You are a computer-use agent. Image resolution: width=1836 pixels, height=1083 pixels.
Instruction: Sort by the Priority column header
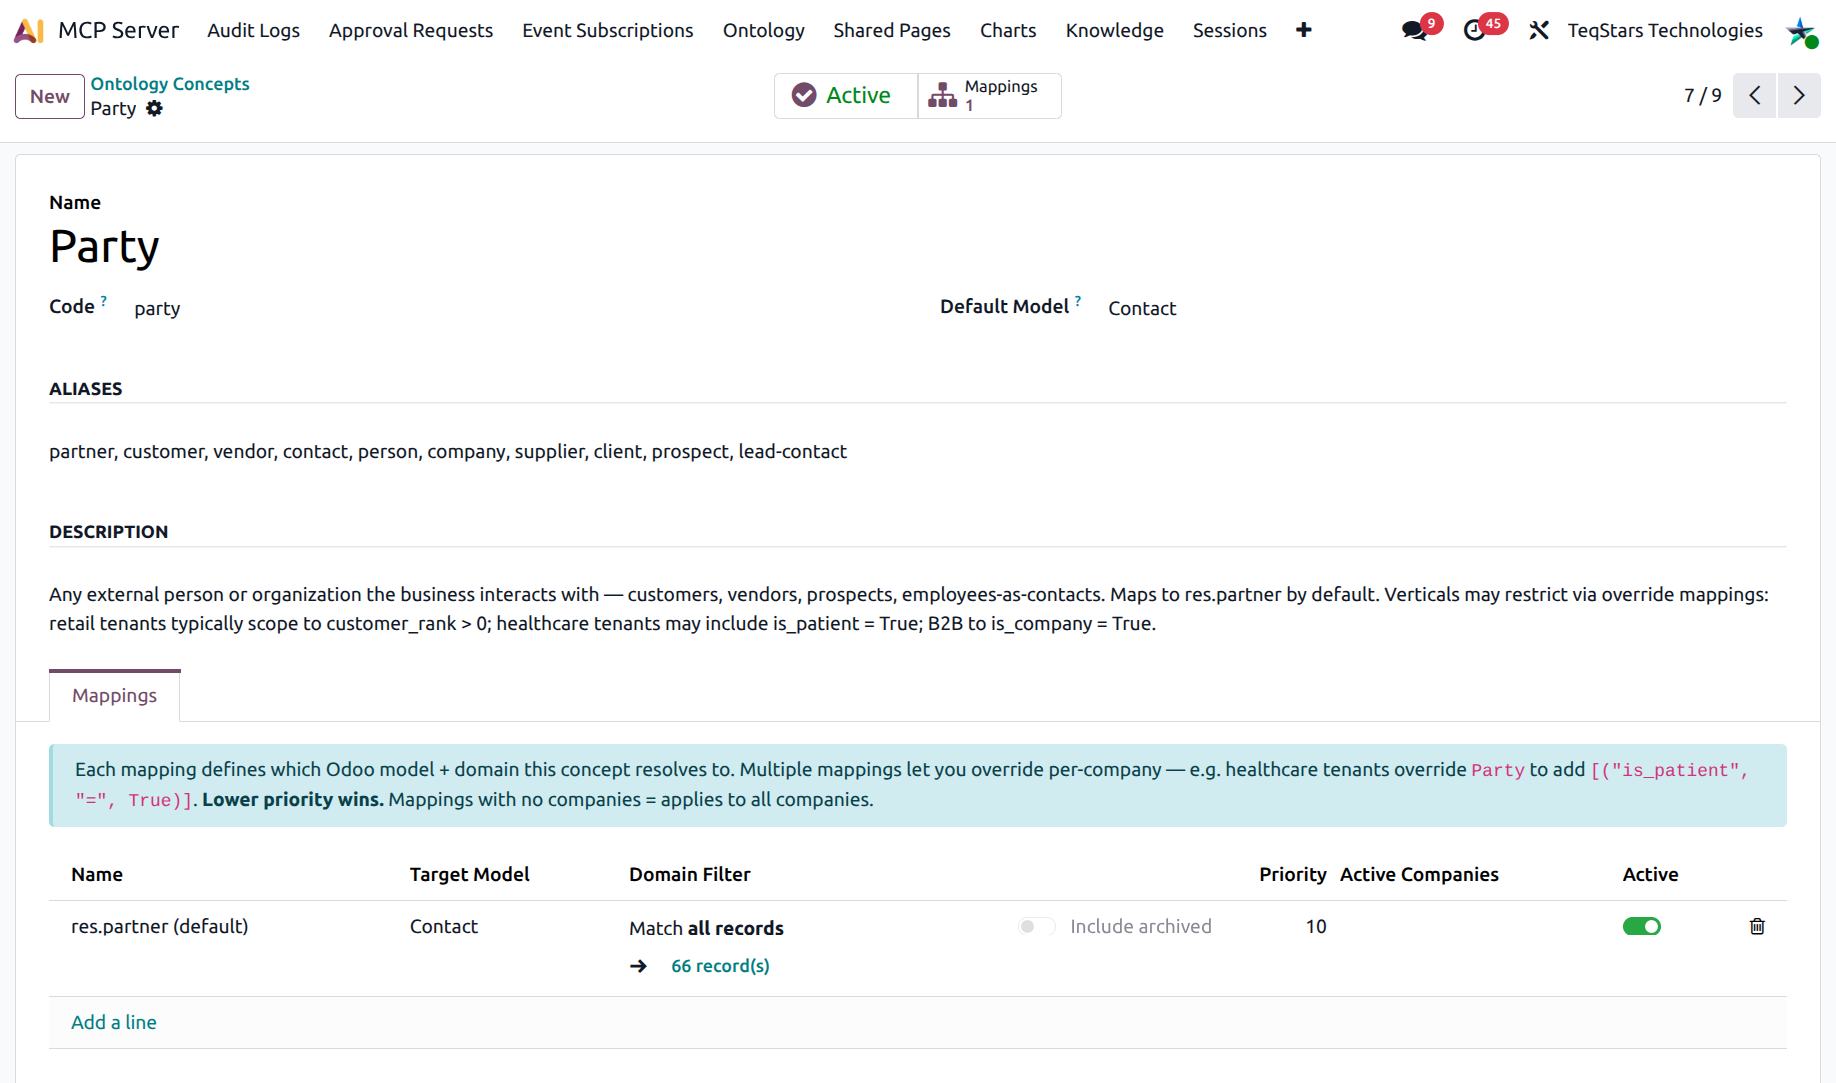pyautogui.click(x=1292, y=874)
